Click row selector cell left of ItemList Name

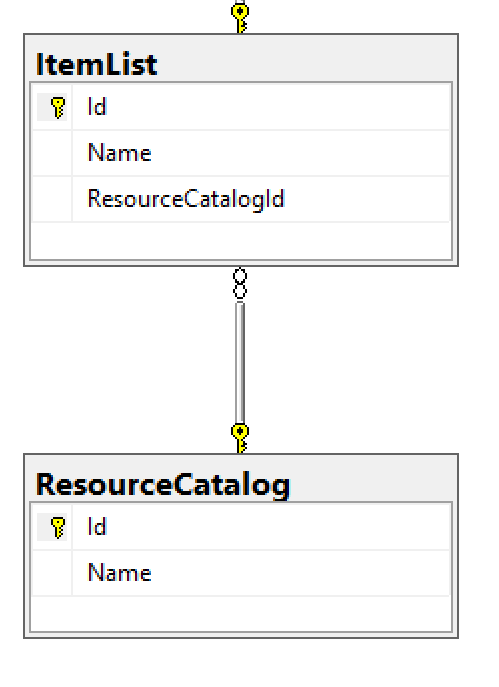click(x=52, y=153)
